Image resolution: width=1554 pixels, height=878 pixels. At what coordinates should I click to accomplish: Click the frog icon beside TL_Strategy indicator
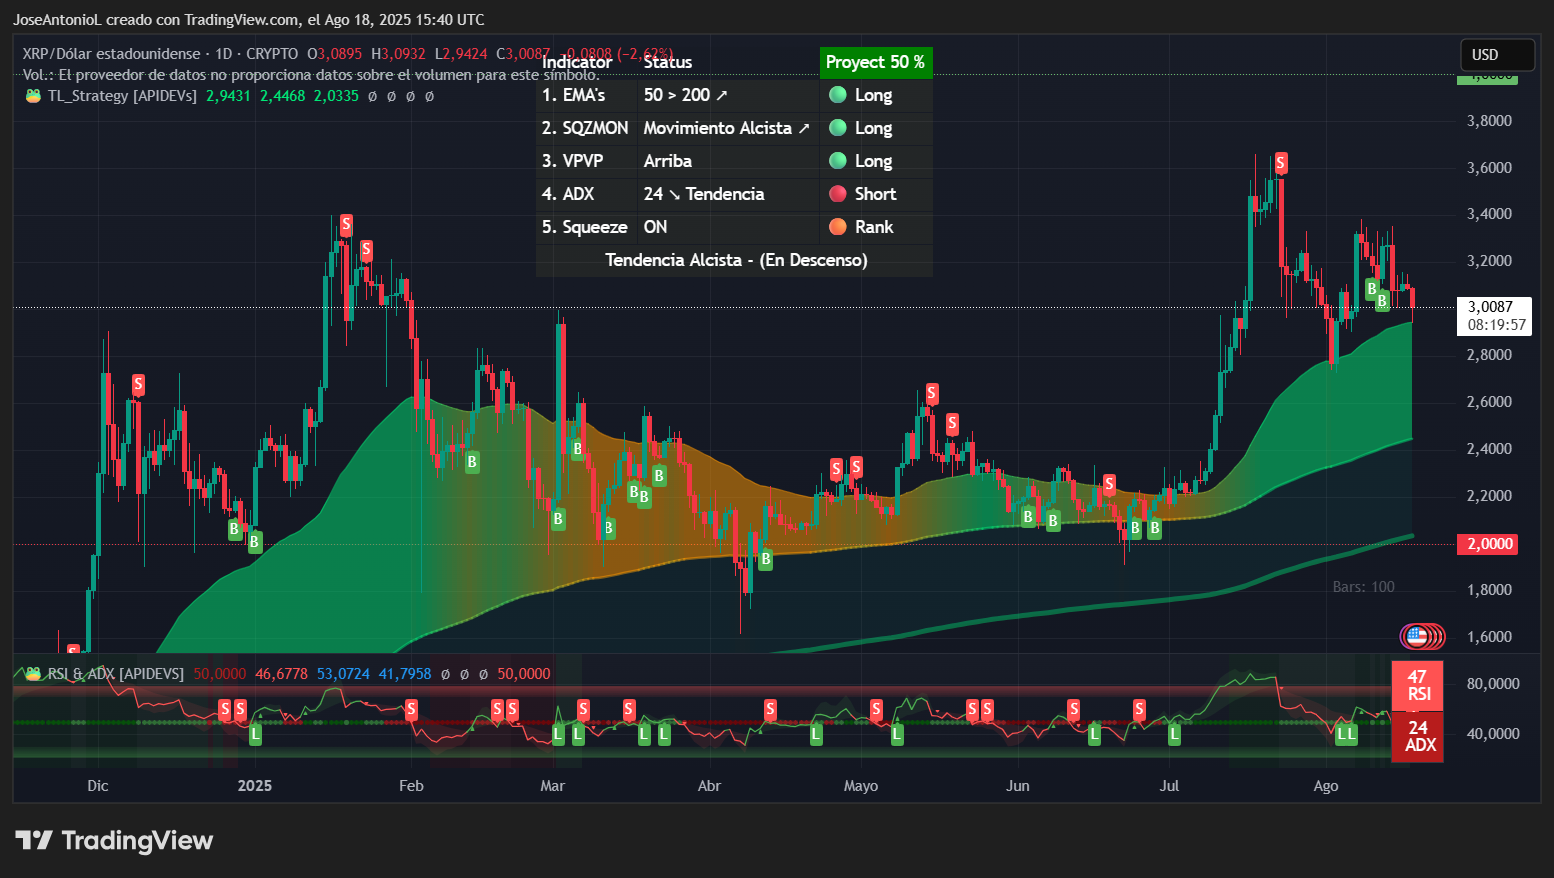(32, 96)
